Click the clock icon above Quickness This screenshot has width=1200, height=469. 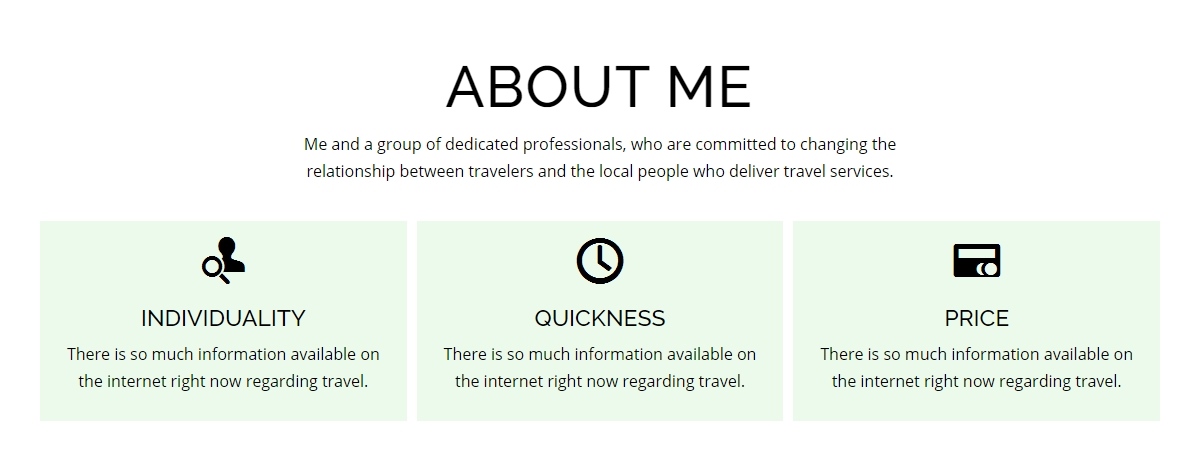point(600,261)
